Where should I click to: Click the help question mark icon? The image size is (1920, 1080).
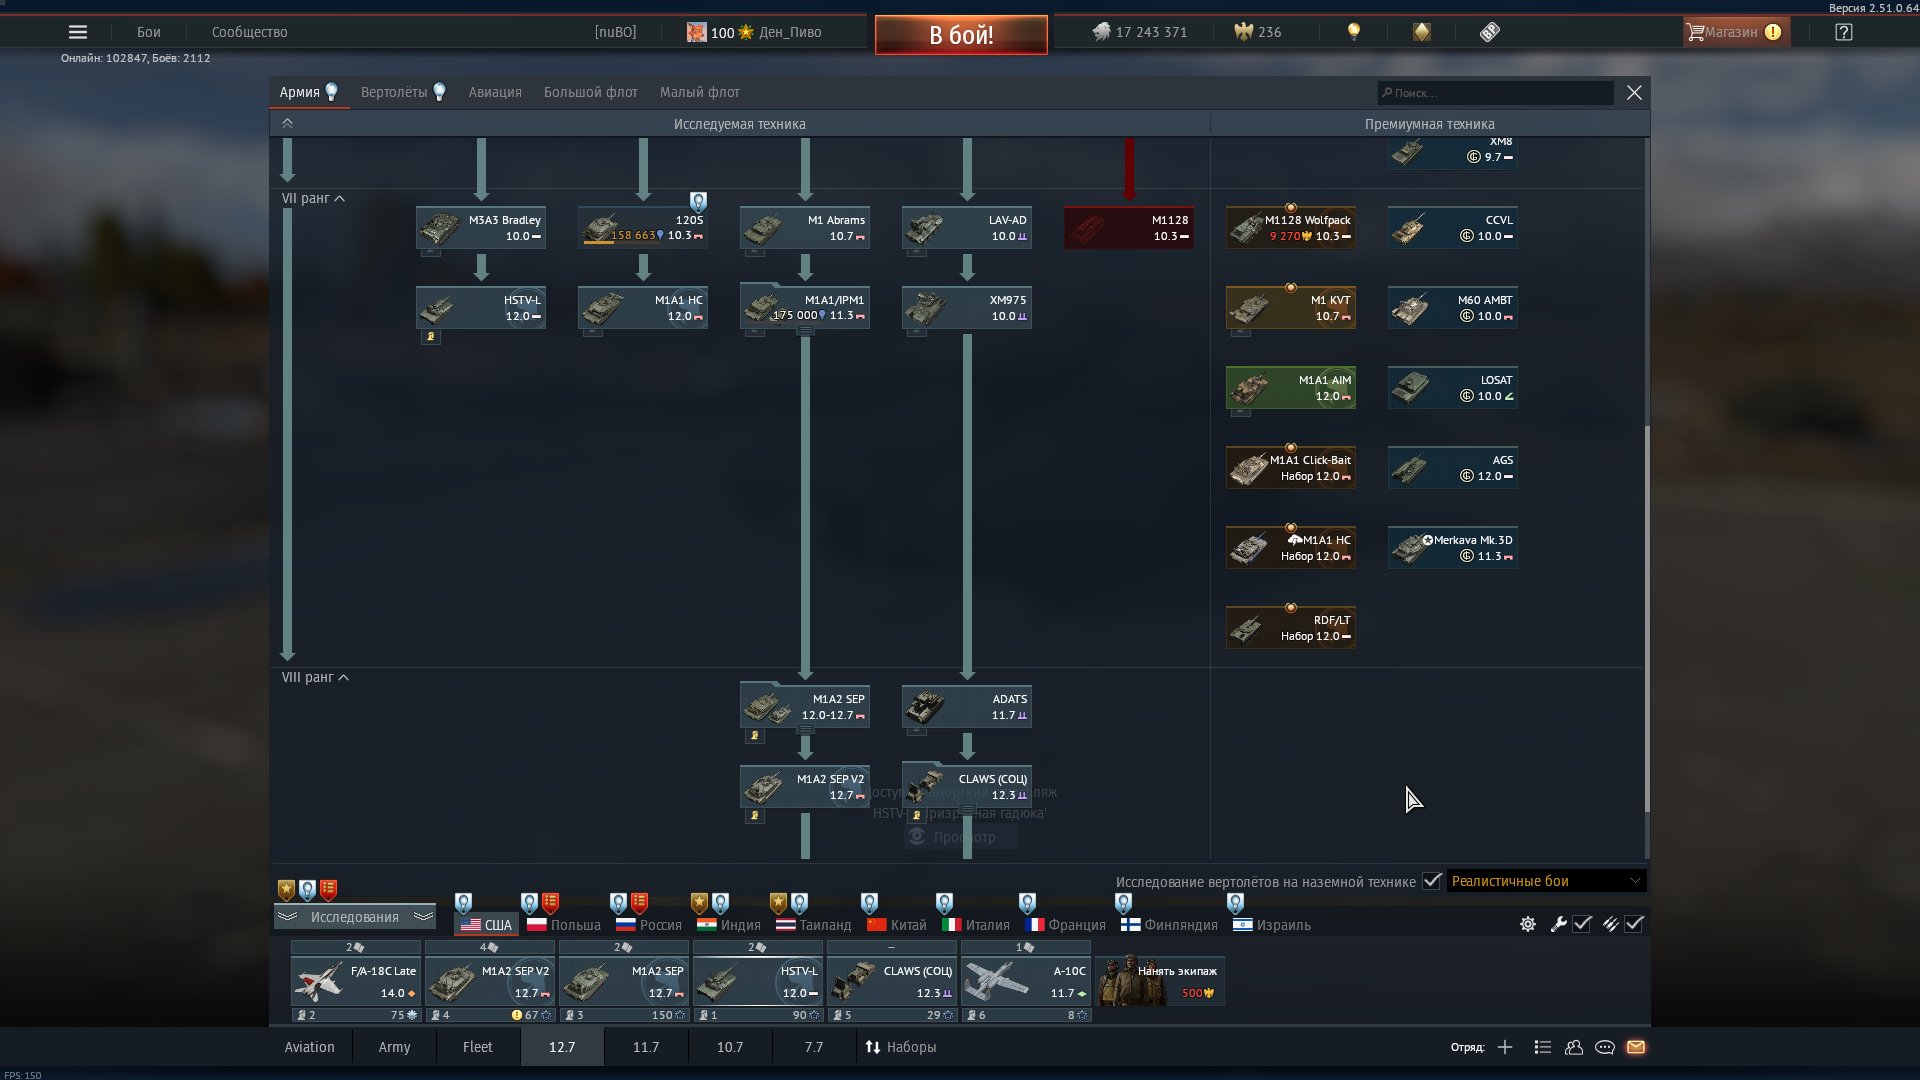pos(1844,32)
